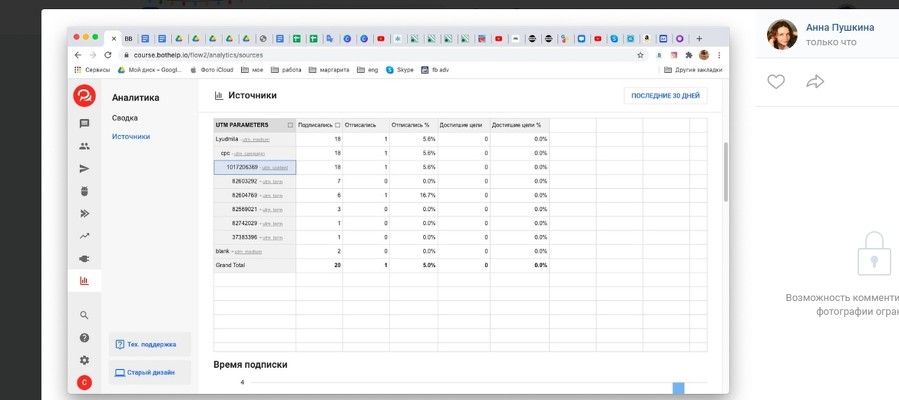Open the red 'C' account avatar
This screenshot has width=899, height=400.
coord(84,382)
